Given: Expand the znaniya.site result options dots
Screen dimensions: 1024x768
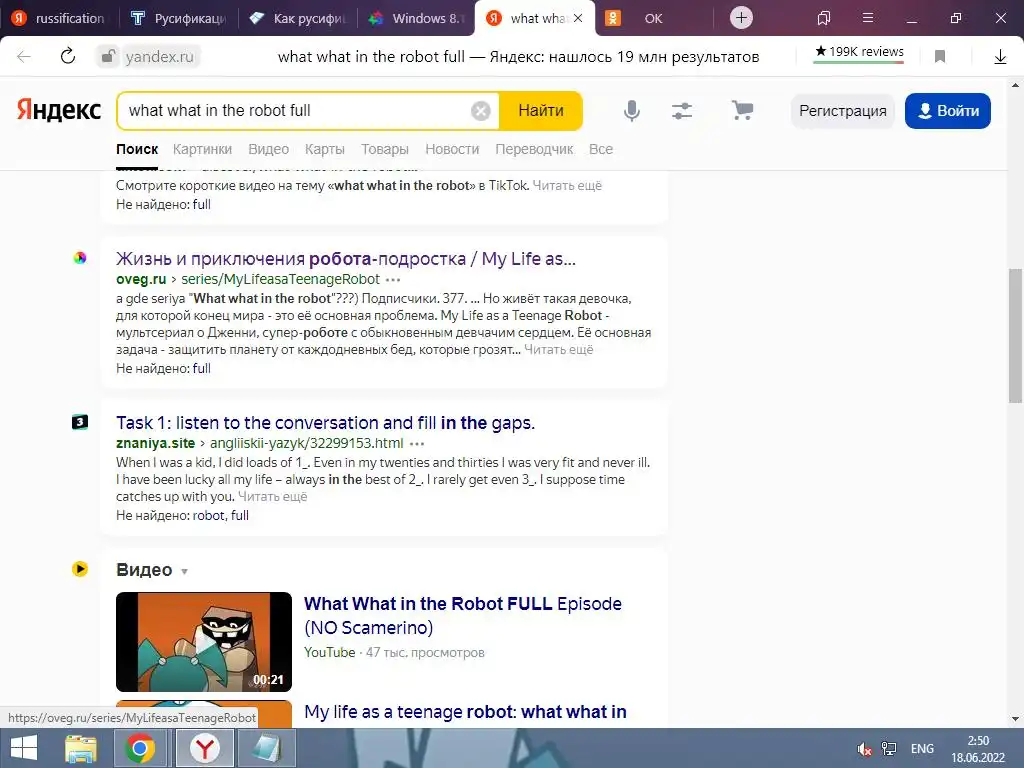Looking at the screenshot, I should click(417, 443).
